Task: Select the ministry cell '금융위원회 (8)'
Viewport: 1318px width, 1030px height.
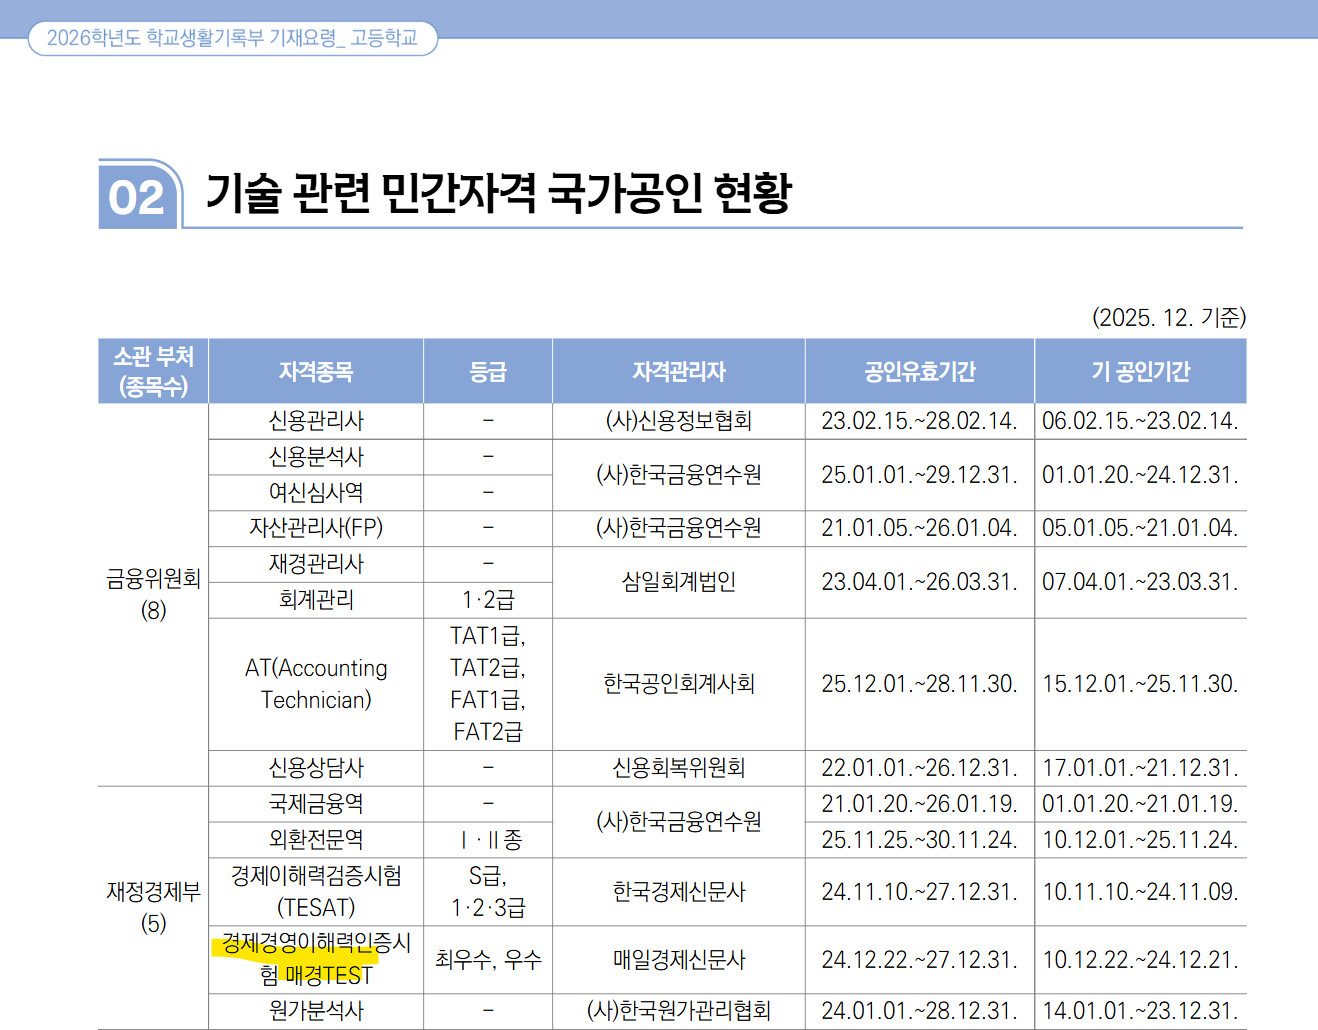Action: (x=153, y=594)
